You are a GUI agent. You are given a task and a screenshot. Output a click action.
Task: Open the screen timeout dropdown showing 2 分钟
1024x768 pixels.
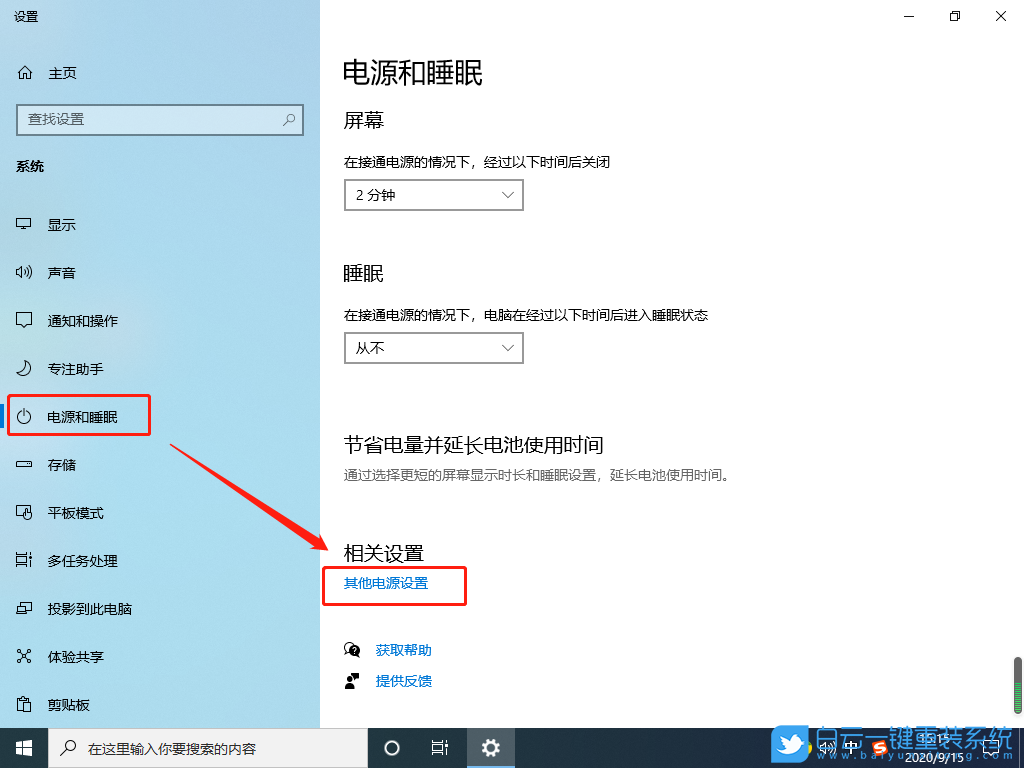tap(433, 194)
